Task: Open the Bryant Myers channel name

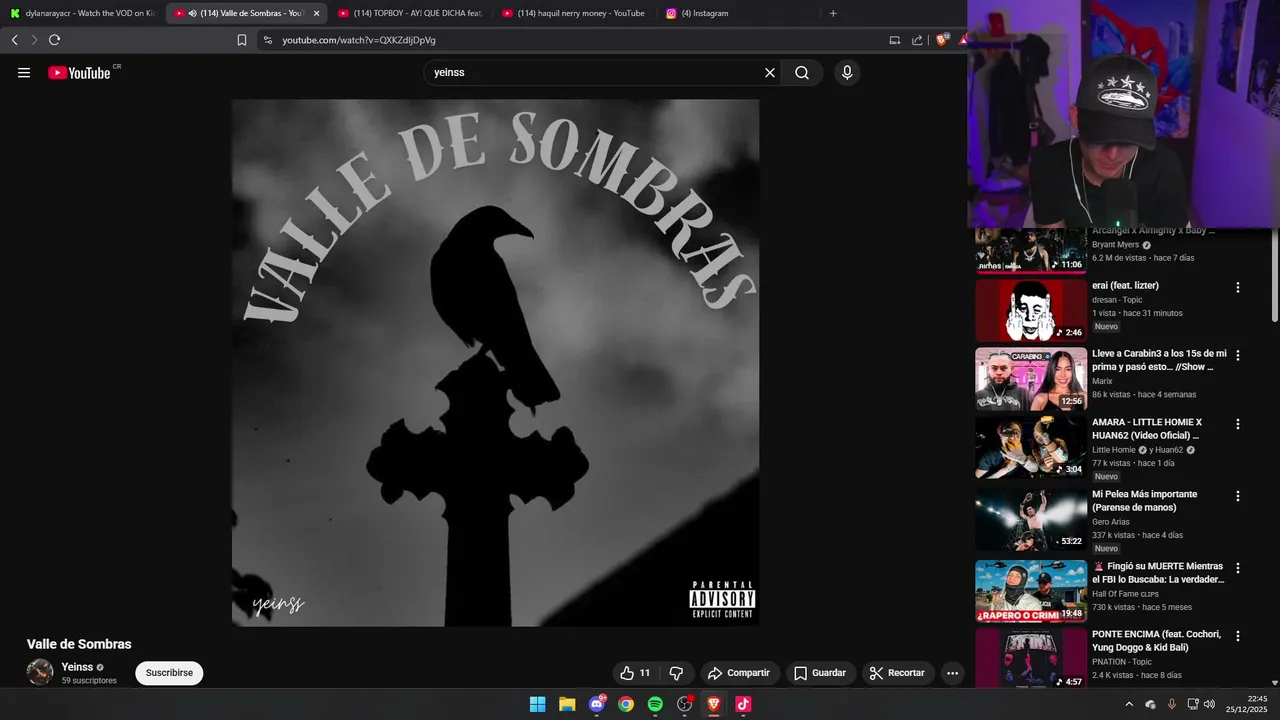Action: pyautogui.click(x=1116, y=244)
